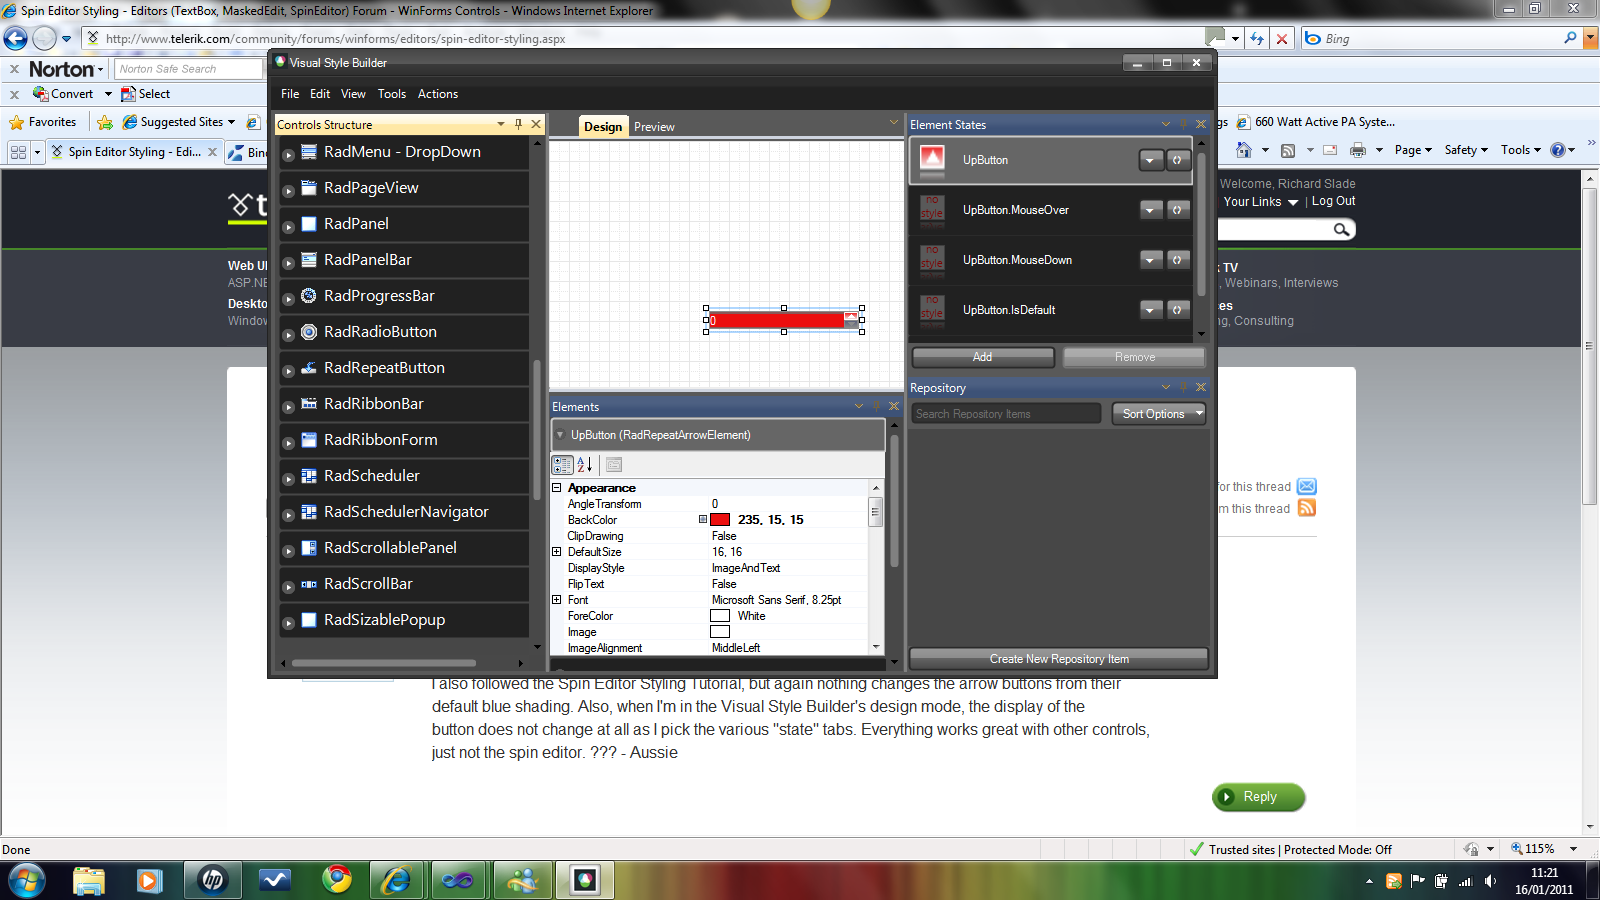This screenshot has width=1600, height=900.
Task: Switch to the Design tab
Action: tap(603, 126)
